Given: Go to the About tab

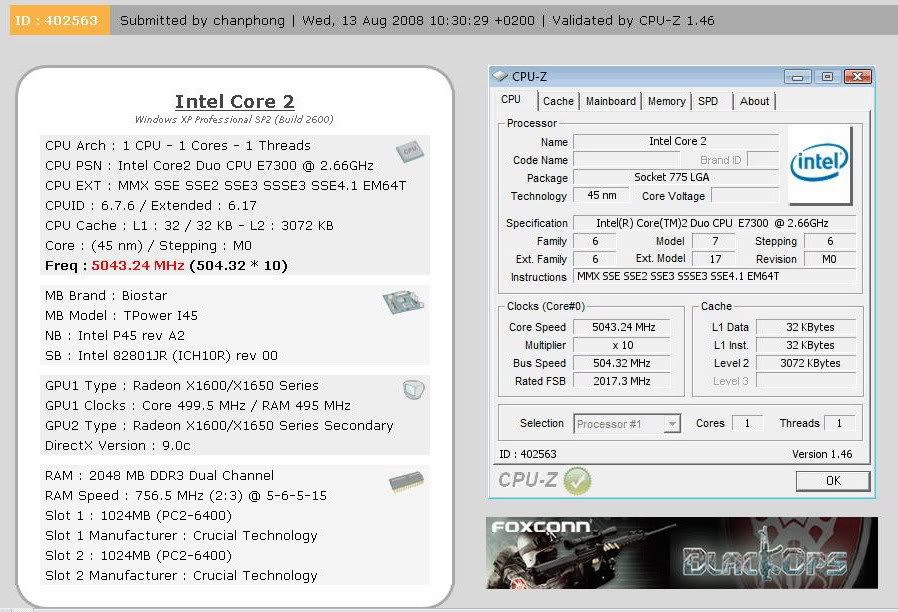Looking at the screenshot, I should 754,101.
